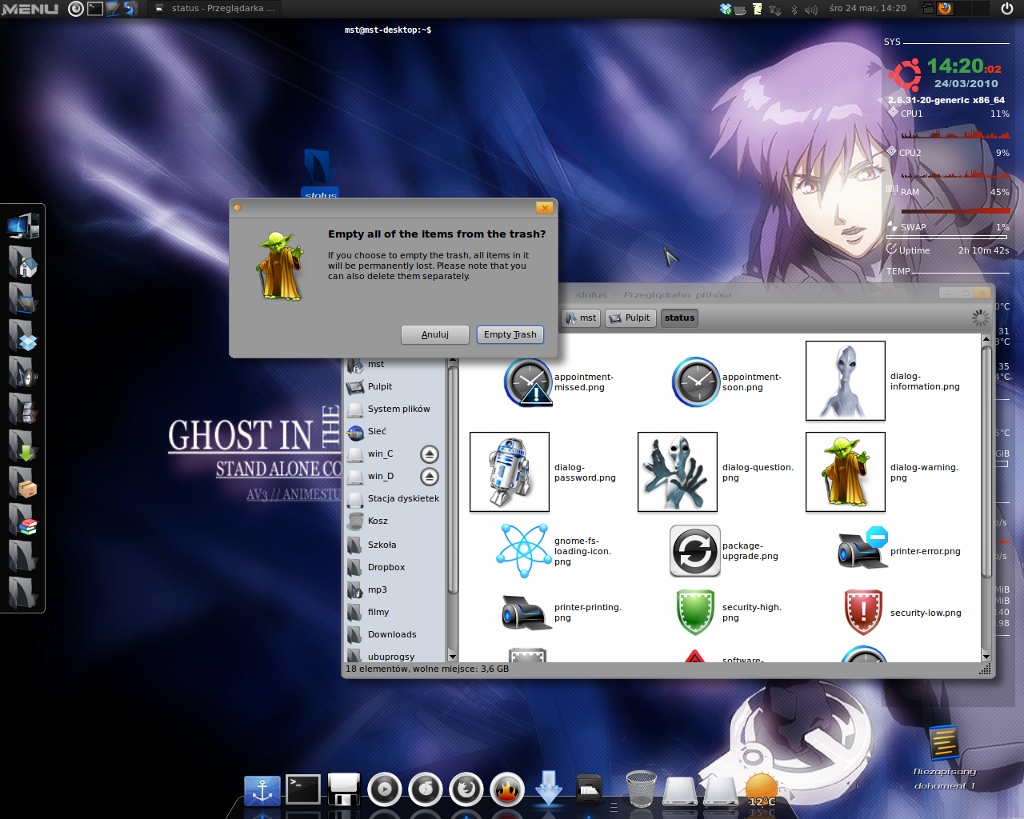This screenshot has height=819, width=1024.
Task: Open floppy disk icon in dock
Action: click(x=344, y=789)
